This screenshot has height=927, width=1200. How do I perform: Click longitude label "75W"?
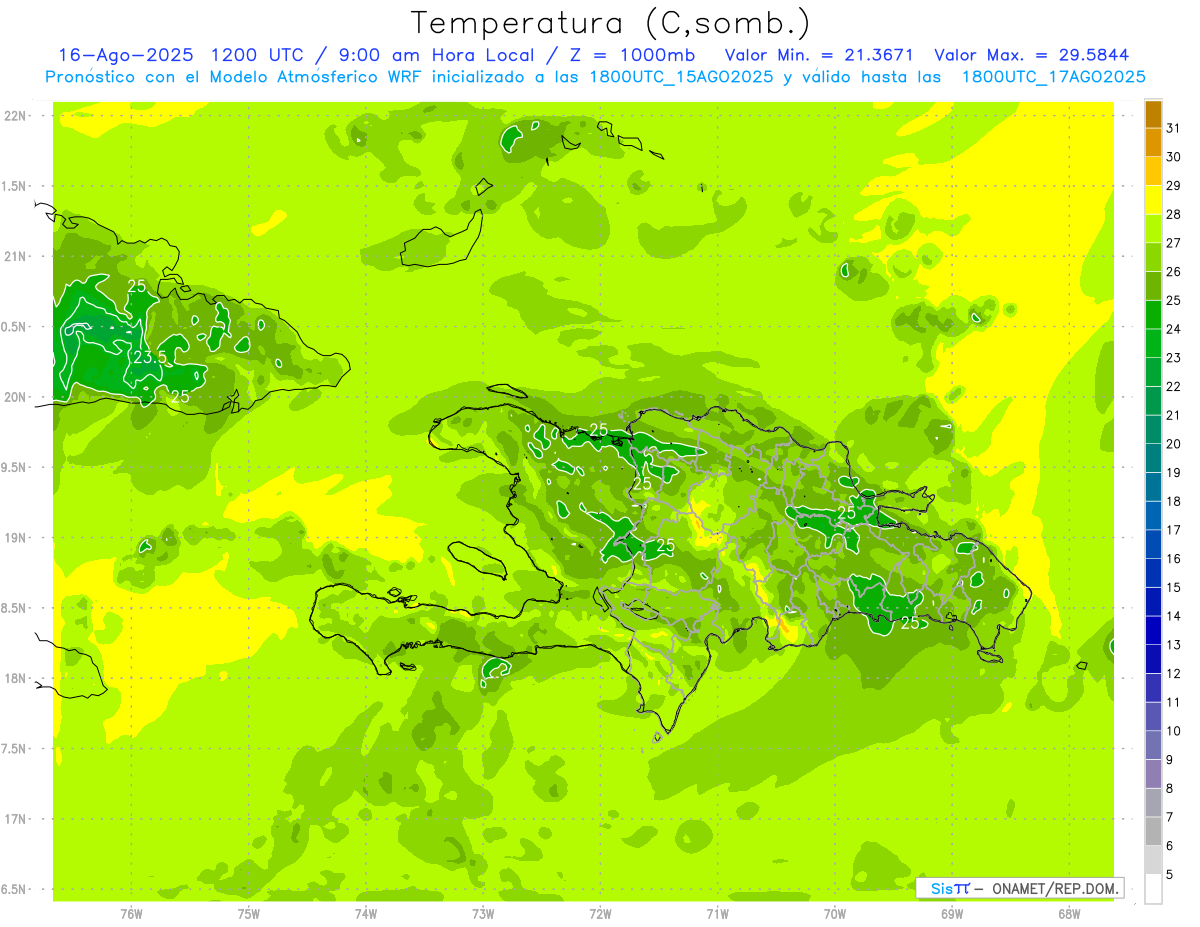(x=249, y=913)
